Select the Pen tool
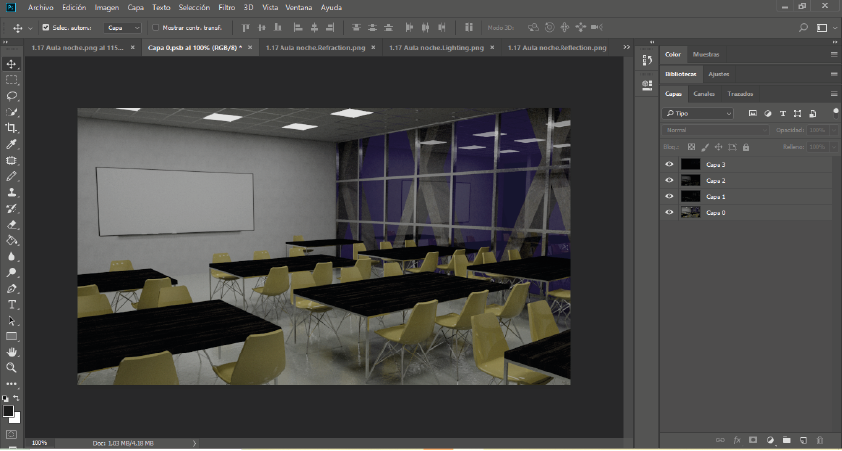Image resolution: width=842 pixels, height=451 pixels. point(11,289)
